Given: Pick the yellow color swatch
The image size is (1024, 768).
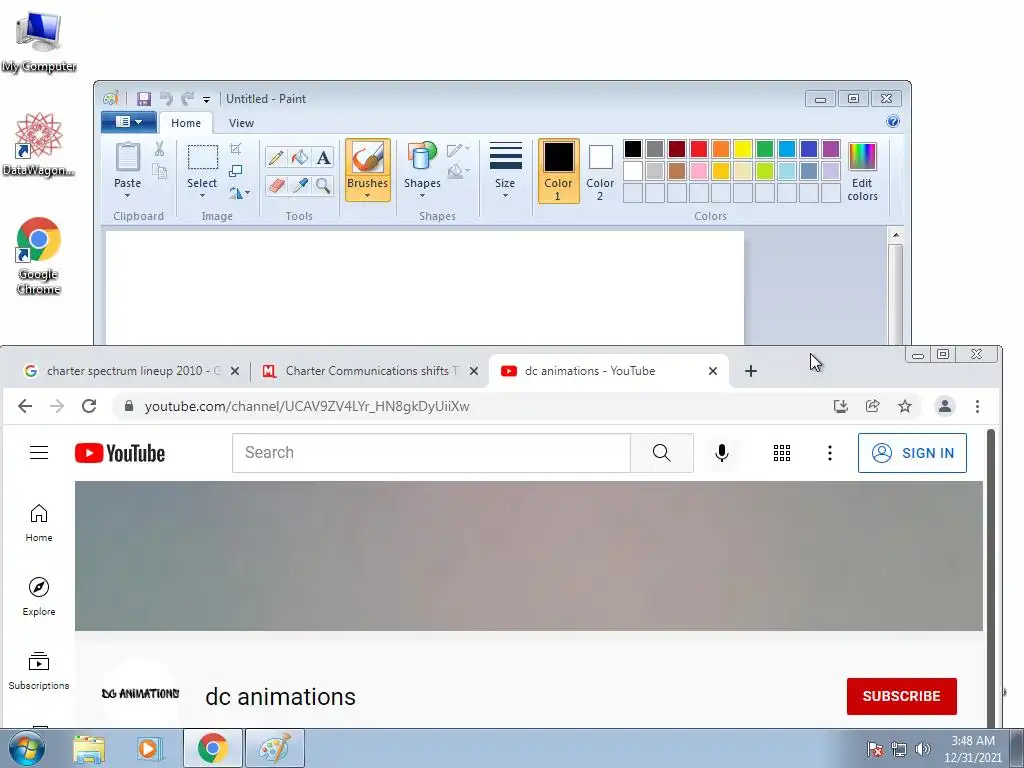Looking at the screenshot, I should point(743,149).
